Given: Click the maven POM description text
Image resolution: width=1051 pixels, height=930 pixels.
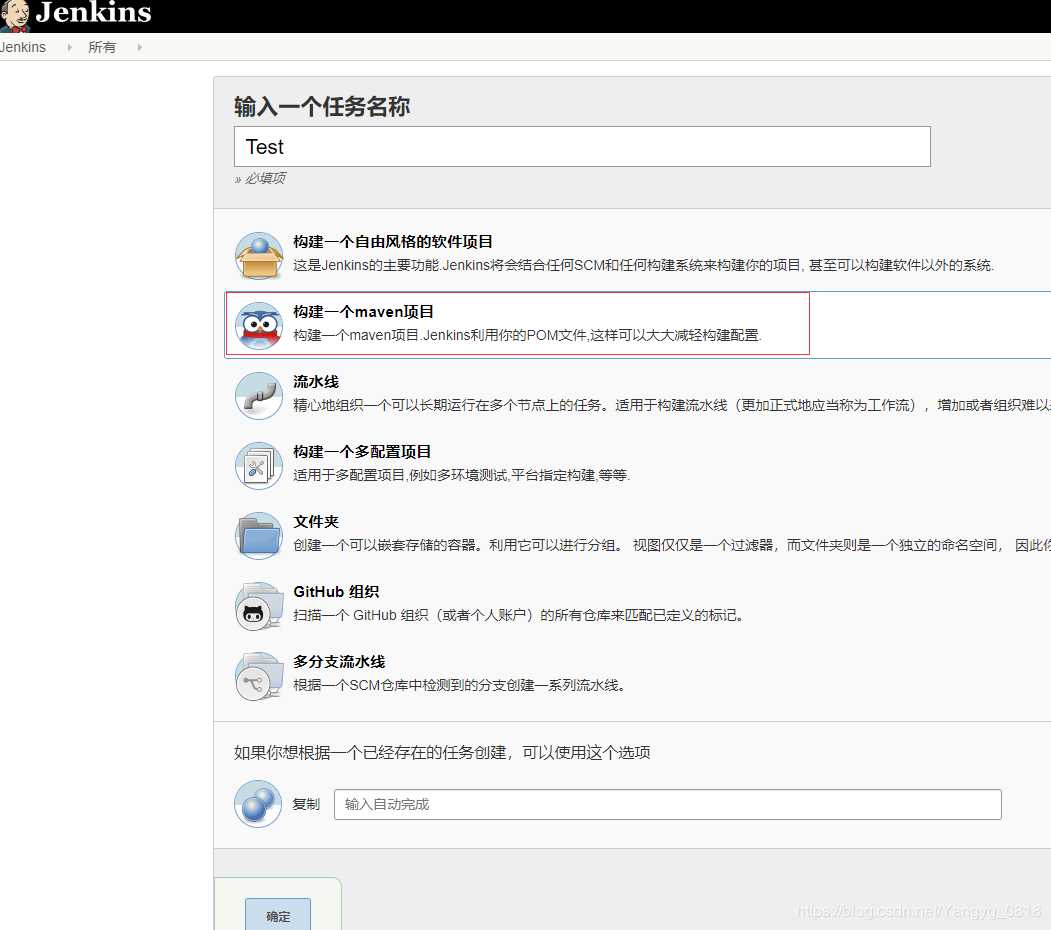Looking at the screenshot, I should click(528, 335).
